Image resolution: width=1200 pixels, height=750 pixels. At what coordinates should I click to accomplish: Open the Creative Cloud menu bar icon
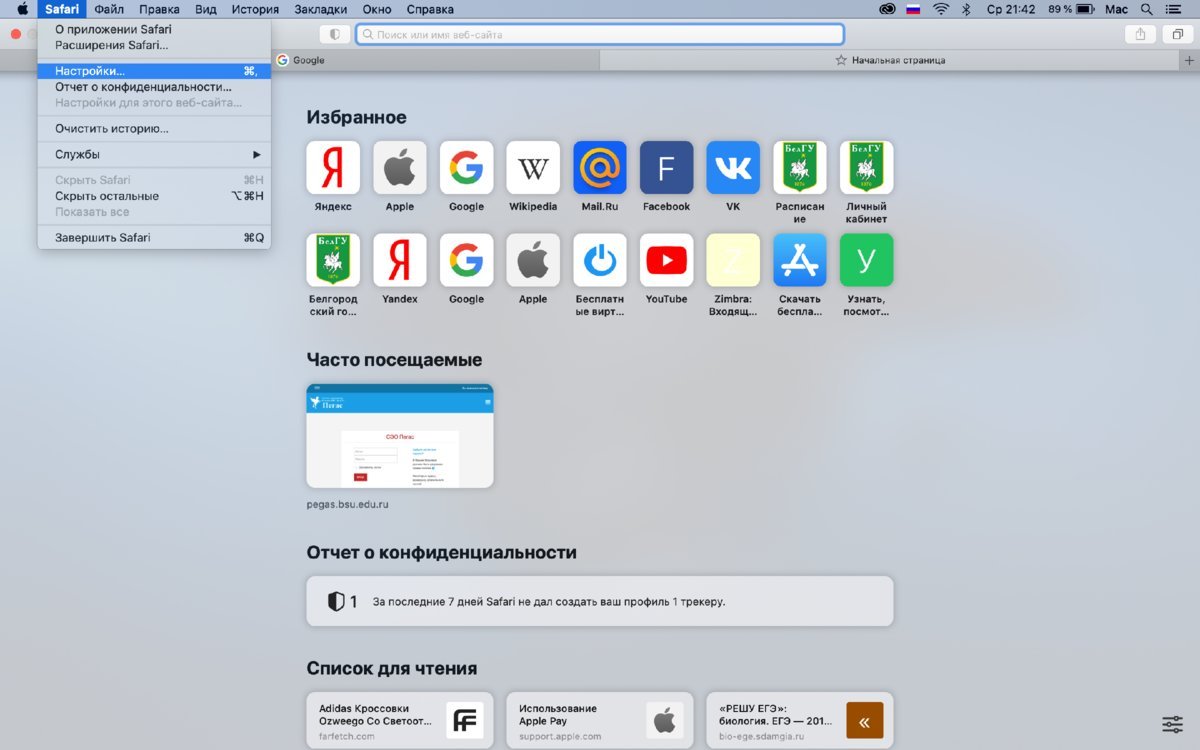click(x=887, y=9)
